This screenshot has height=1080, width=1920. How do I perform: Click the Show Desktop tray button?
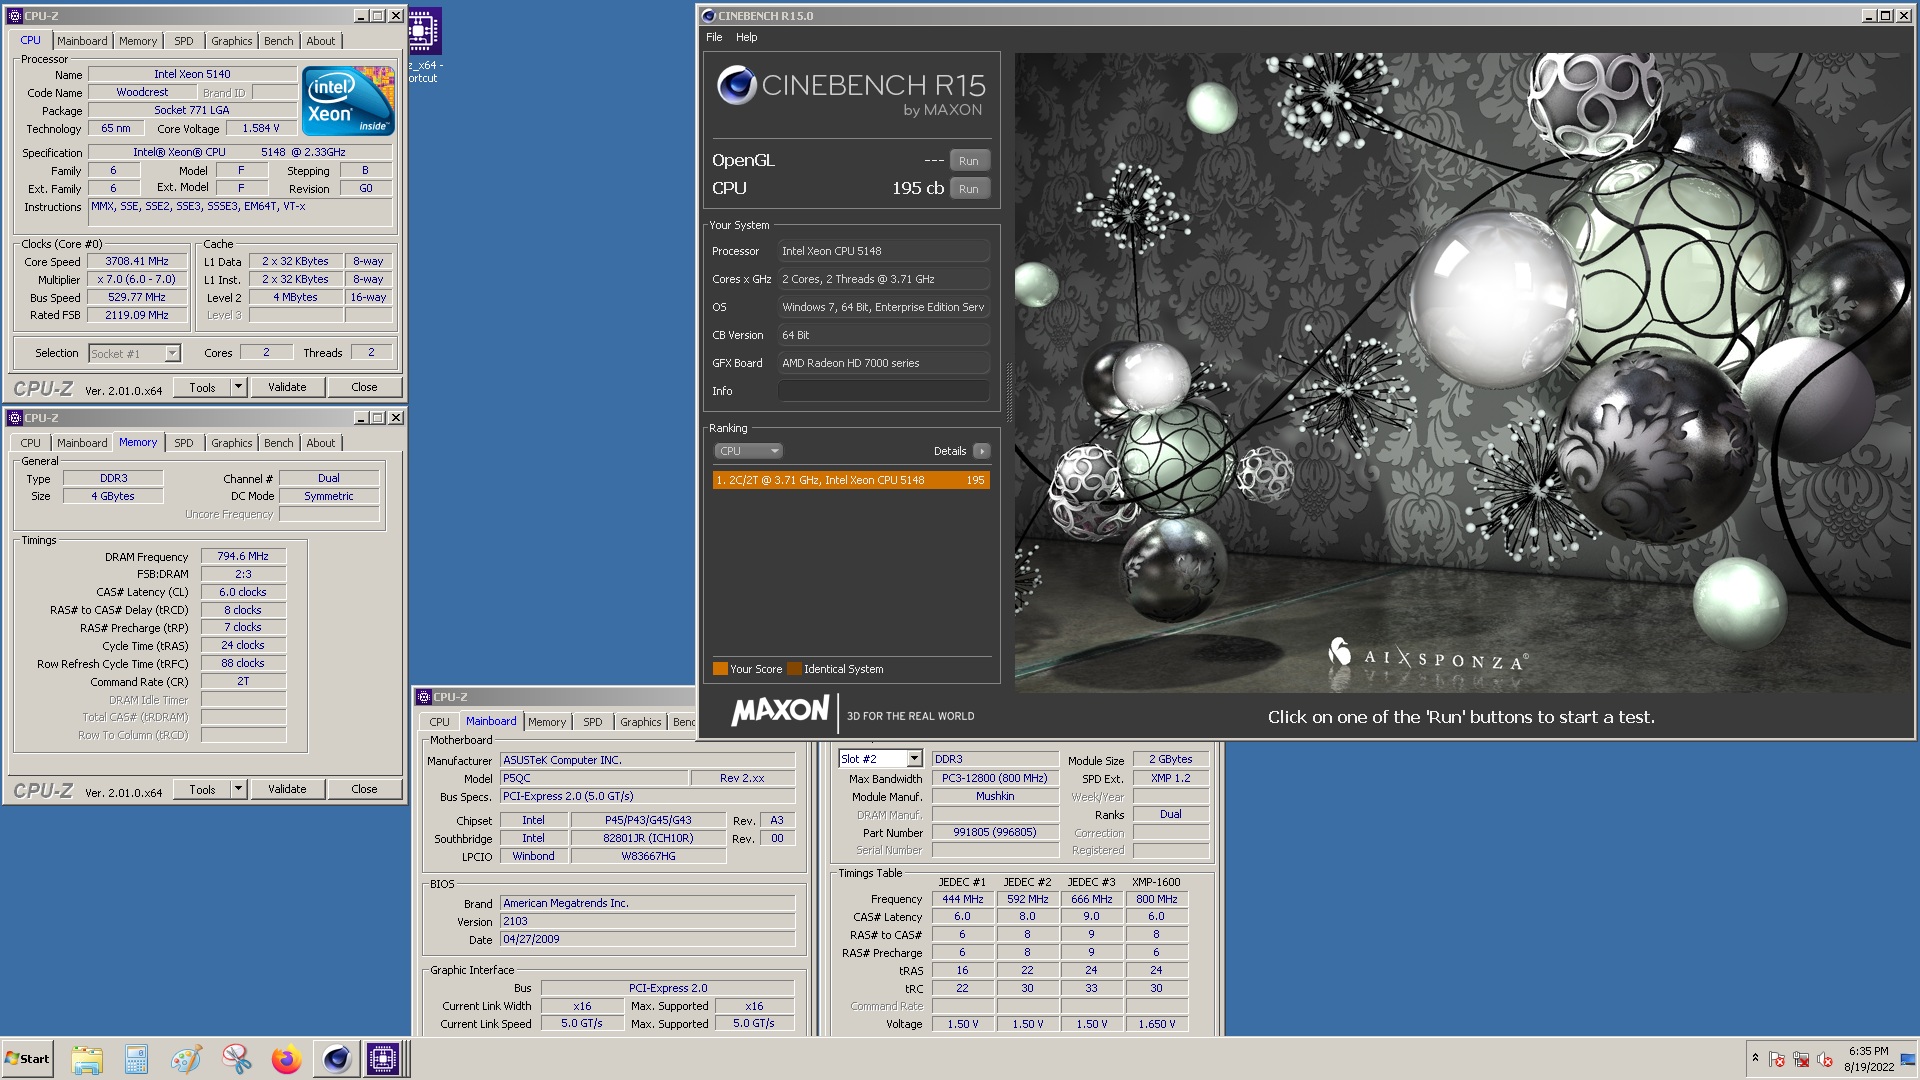click(x=1908, y=1059)
